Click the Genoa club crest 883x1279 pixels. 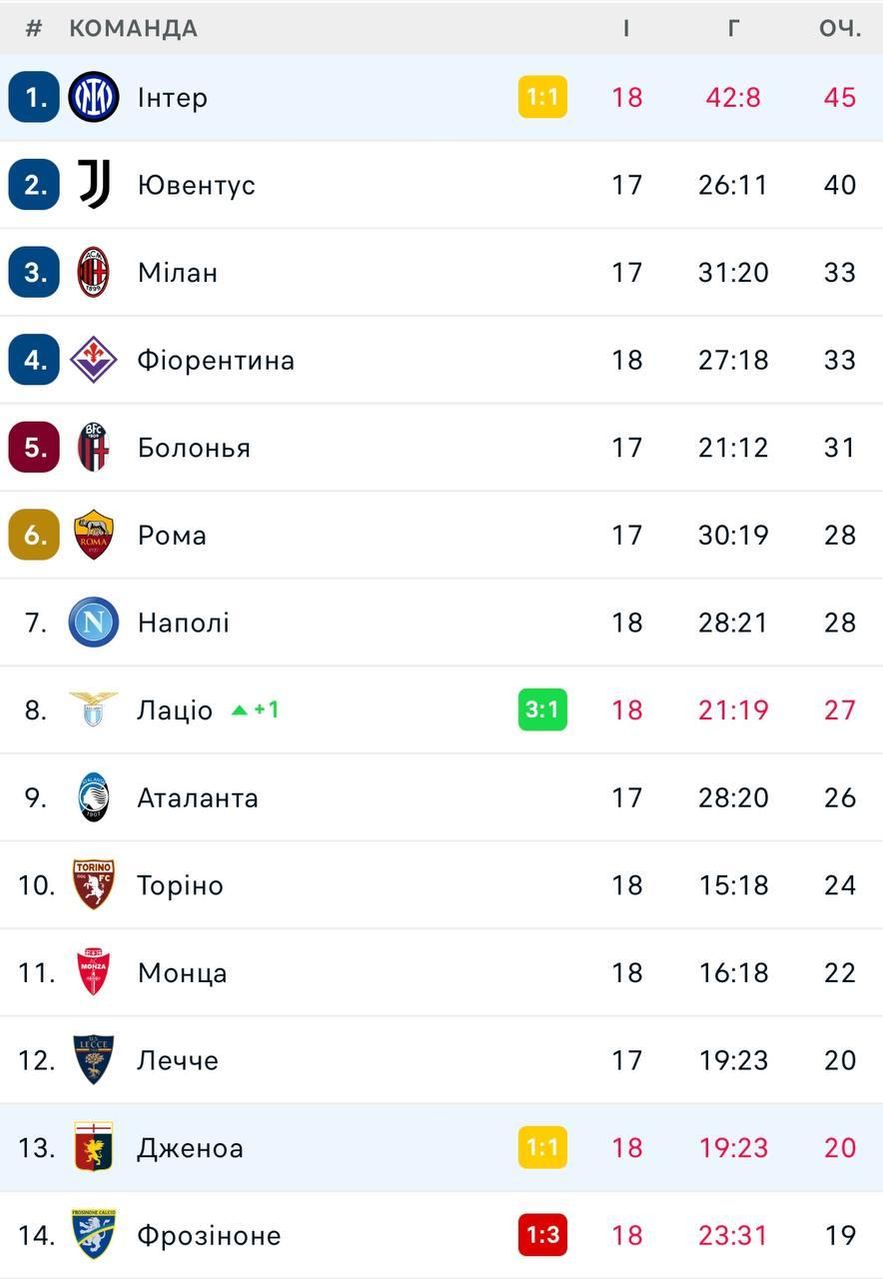click(x=94, y=1147)
